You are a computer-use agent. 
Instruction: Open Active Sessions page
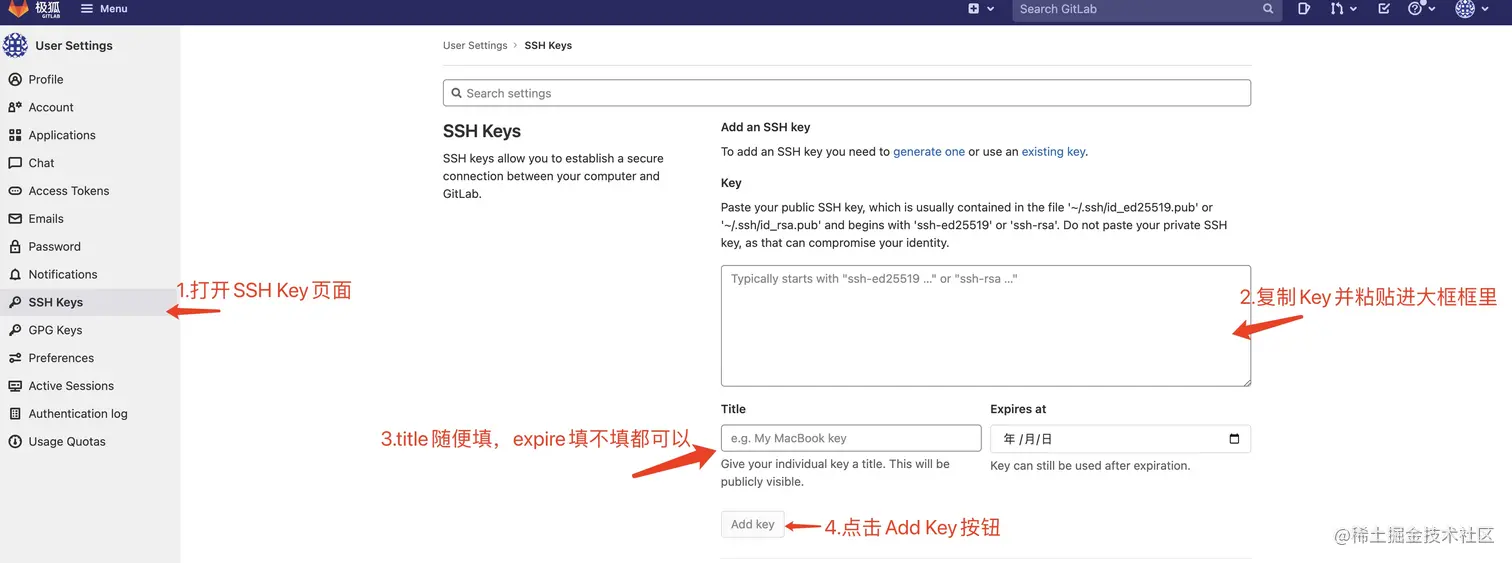71,386
